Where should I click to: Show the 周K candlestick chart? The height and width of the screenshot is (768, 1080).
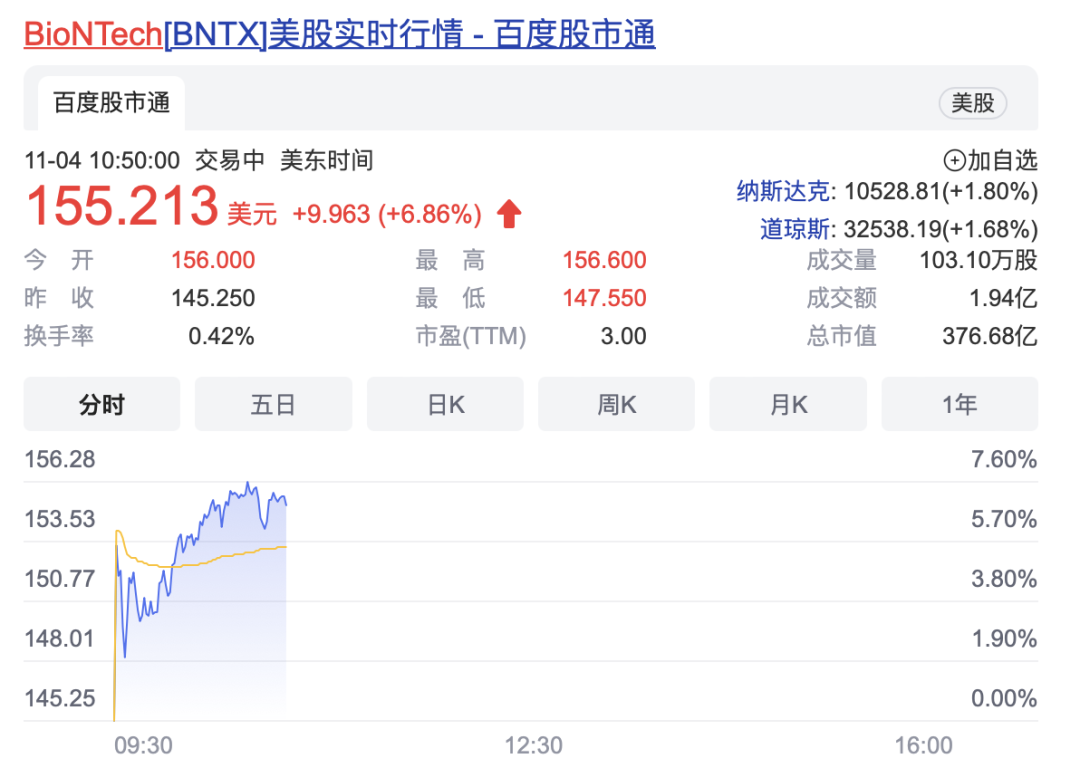point(616,404)
